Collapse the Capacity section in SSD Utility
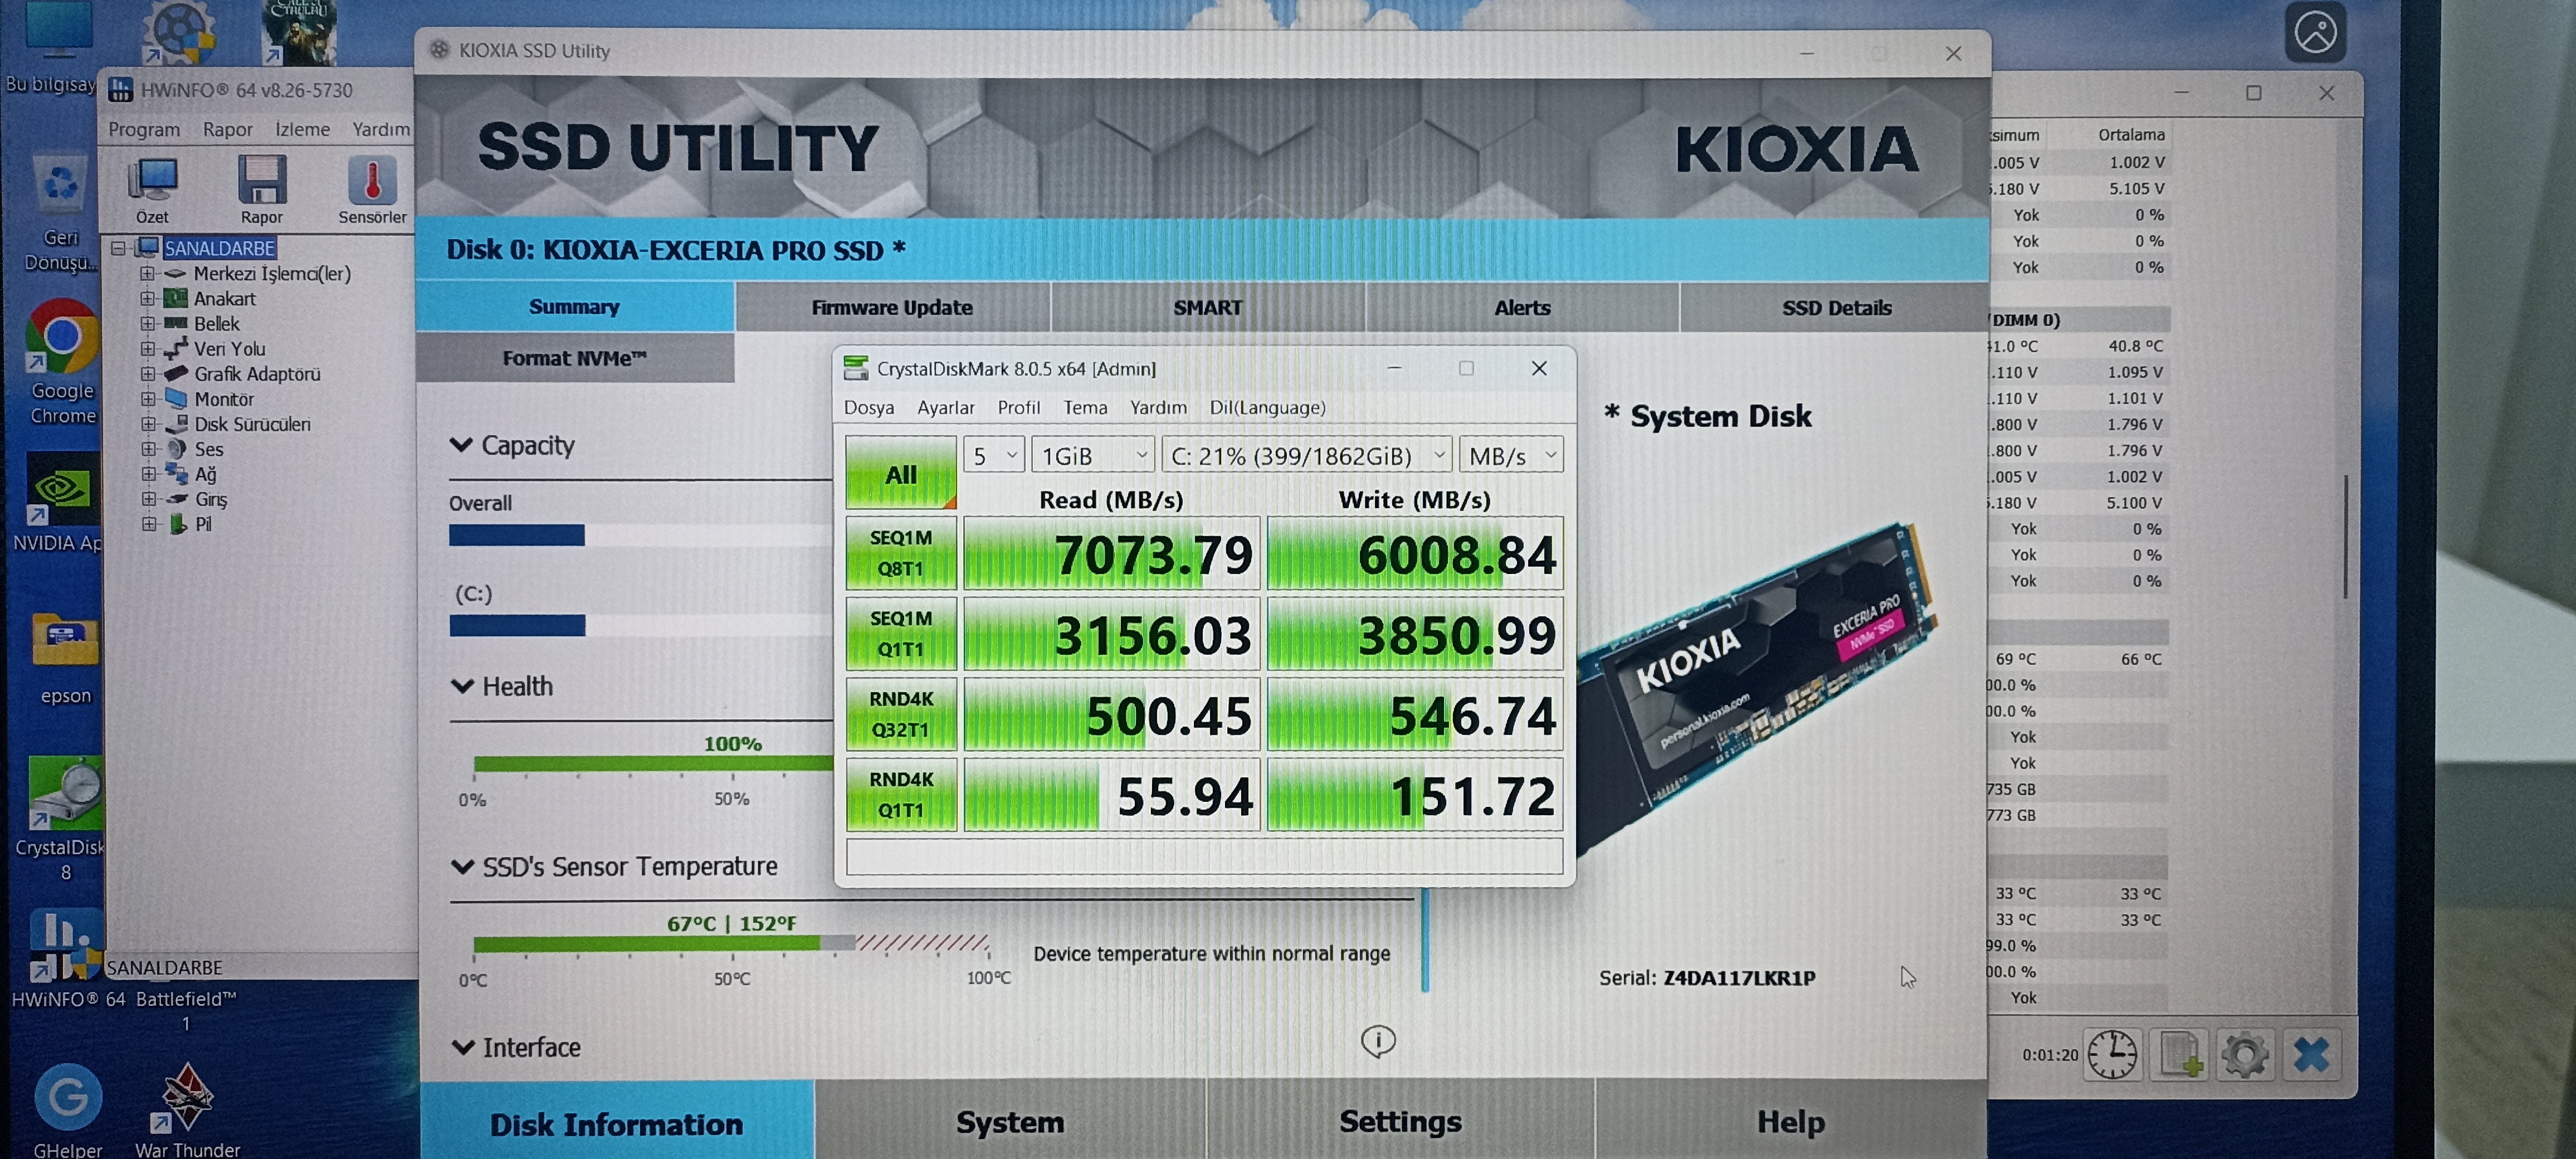Screen dimensions: 2576x1159 pyautogui.click(x=461, y=445)
